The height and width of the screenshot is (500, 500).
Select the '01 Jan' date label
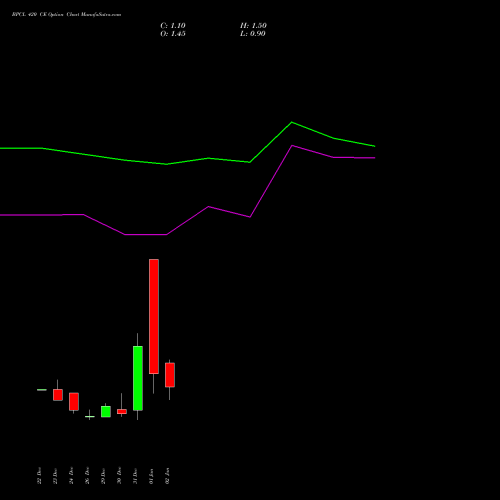[x=151, y=476]
